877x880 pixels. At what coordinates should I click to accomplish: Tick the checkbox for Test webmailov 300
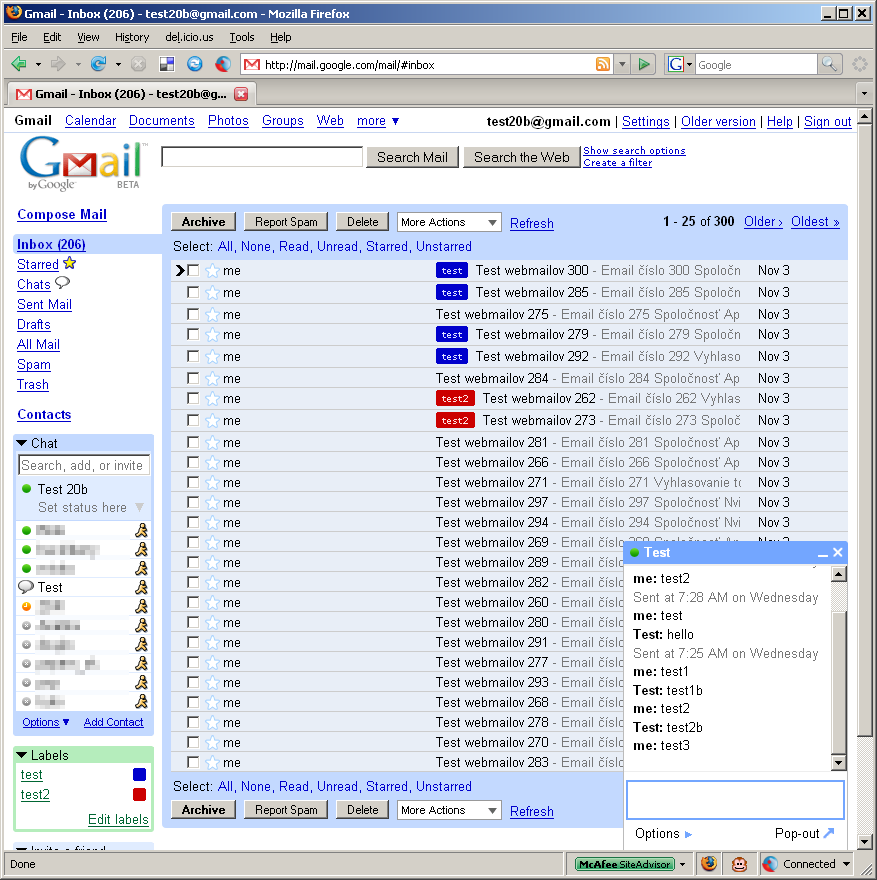point(193,271)
